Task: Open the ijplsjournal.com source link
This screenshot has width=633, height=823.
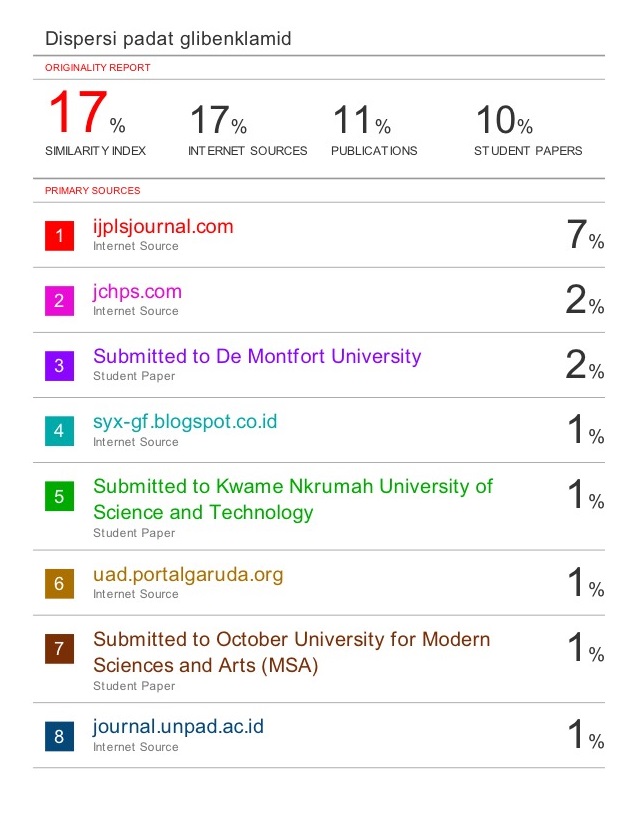Action: [x=163, y=227]
